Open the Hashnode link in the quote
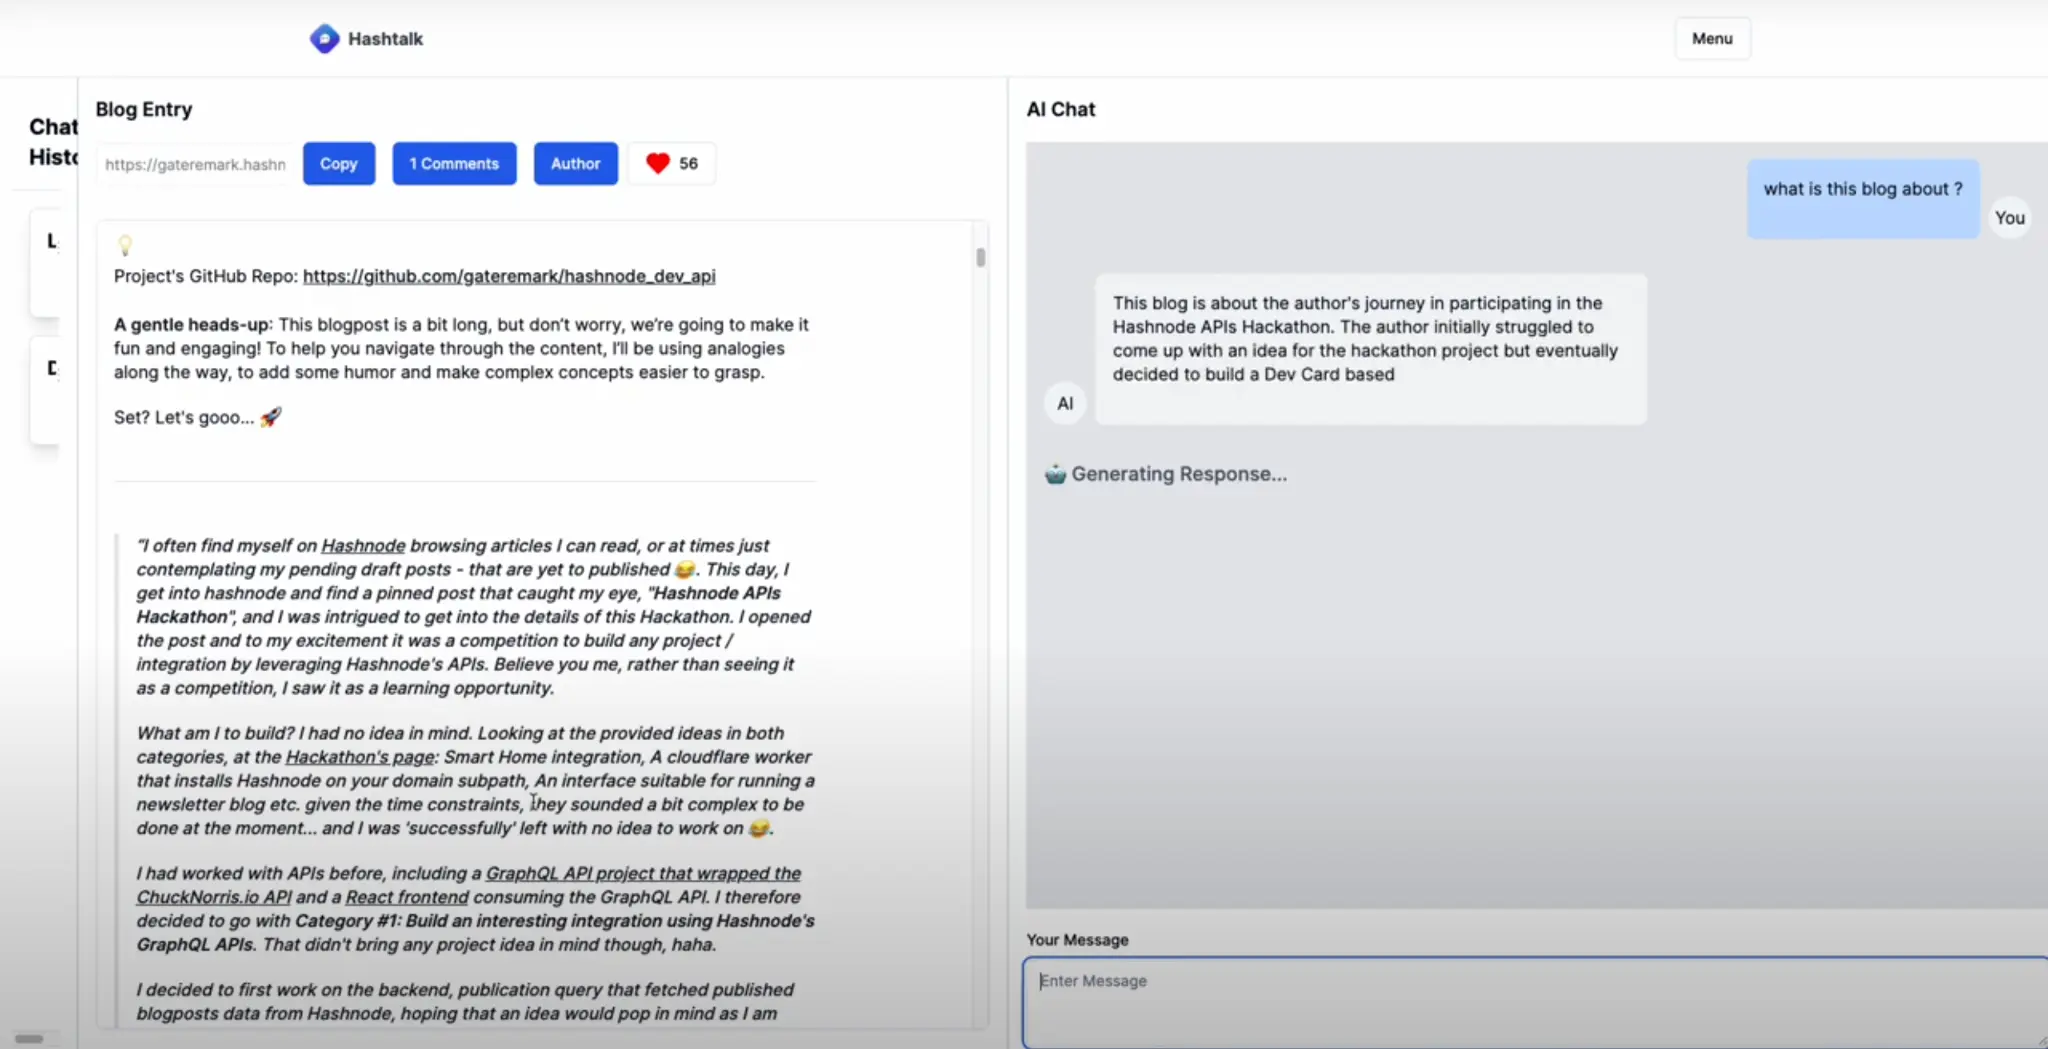The height and width of the screenshot is (1049, 2048). point(363,546)
